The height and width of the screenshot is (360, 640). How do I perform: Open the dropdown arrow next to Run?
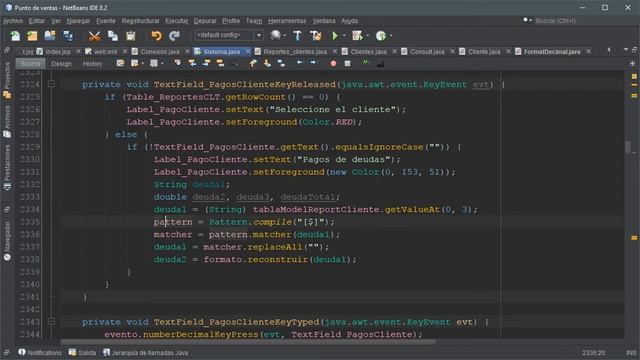coord(344,36)
